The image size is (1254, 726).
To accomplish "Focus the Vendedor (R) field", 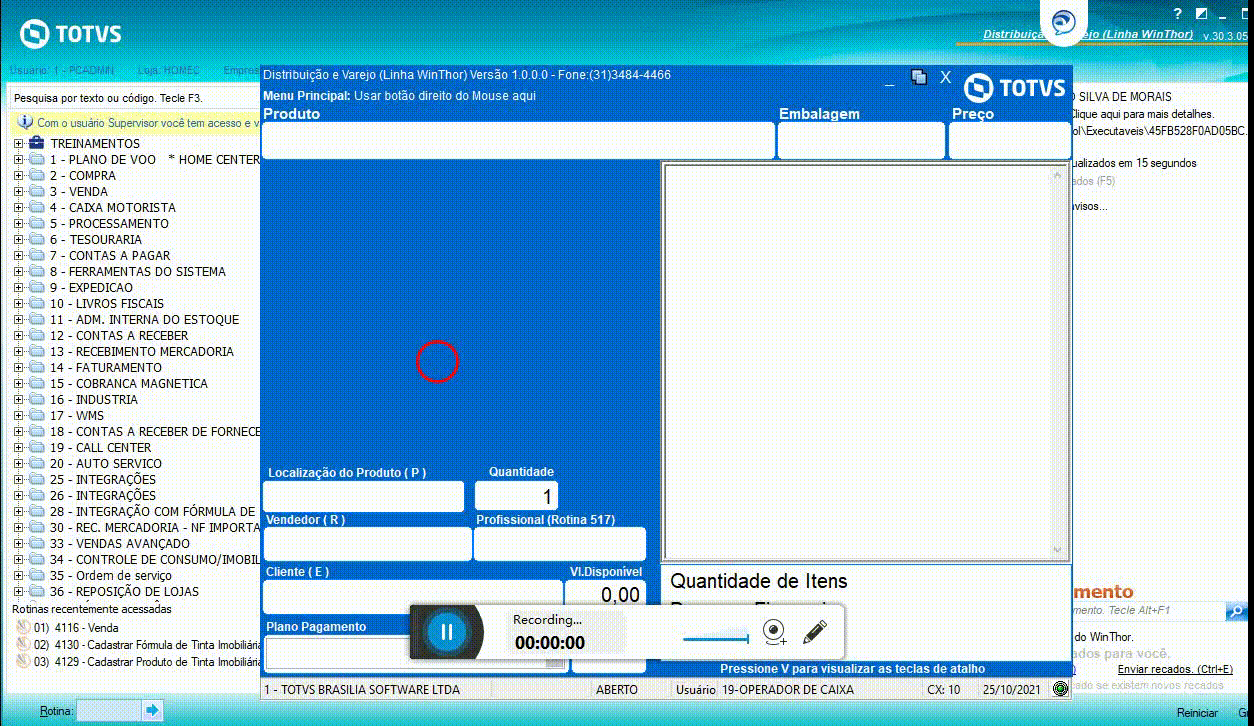I will point(367,544).
